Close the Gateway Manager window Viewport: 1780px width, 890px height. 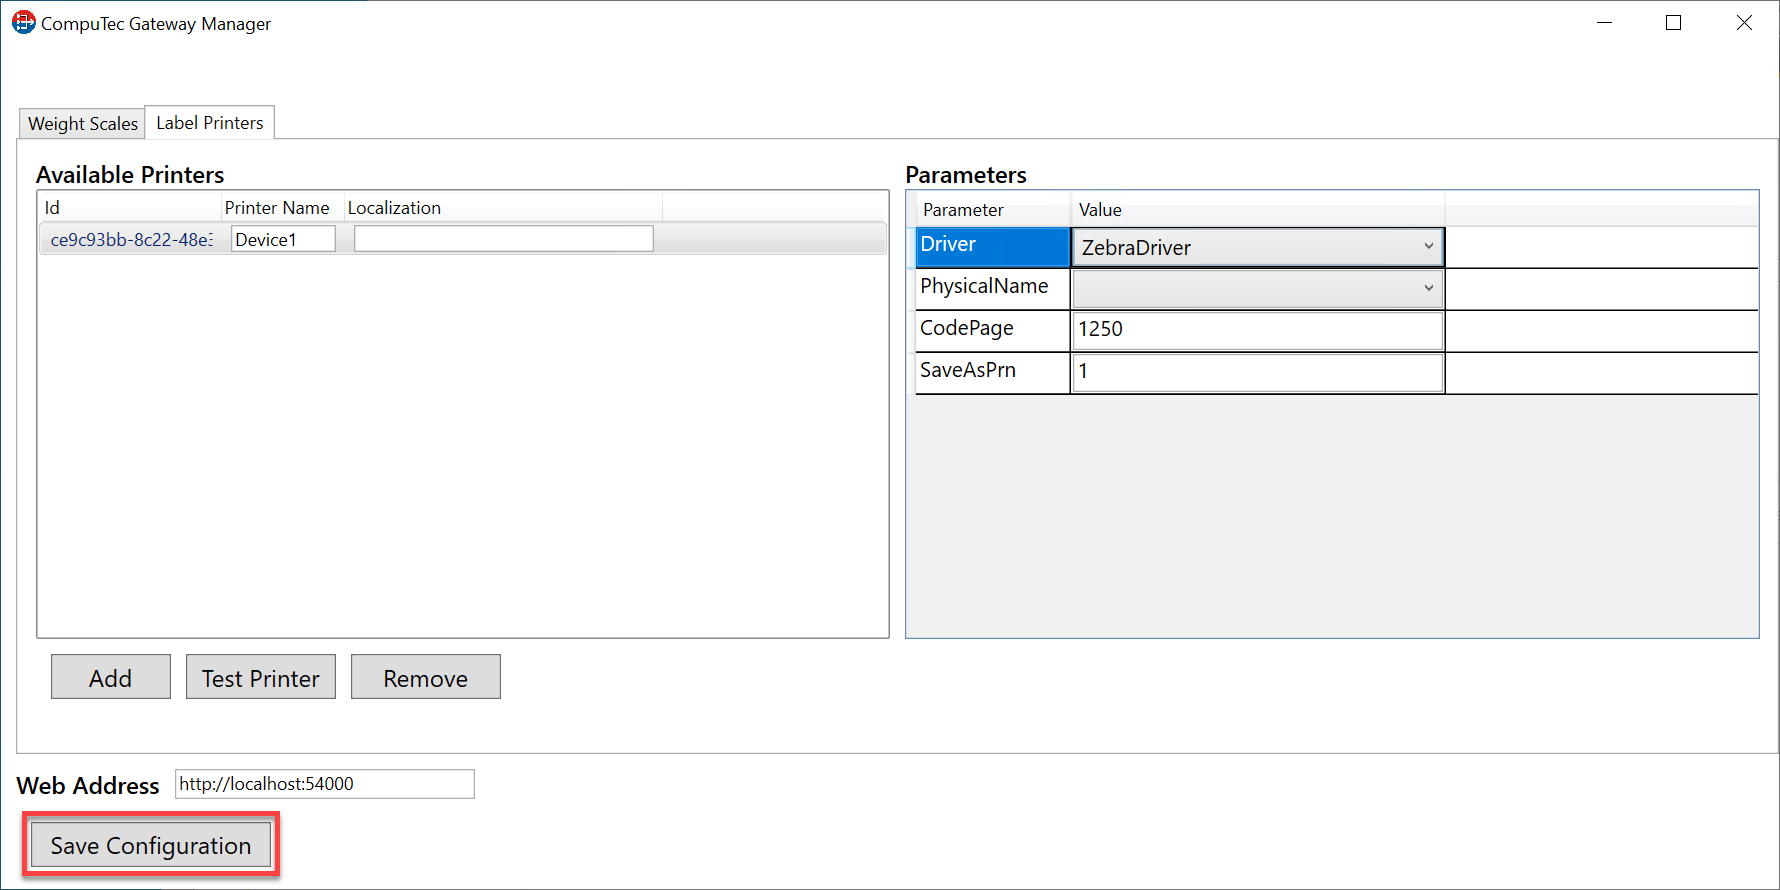pos(1744,23)
